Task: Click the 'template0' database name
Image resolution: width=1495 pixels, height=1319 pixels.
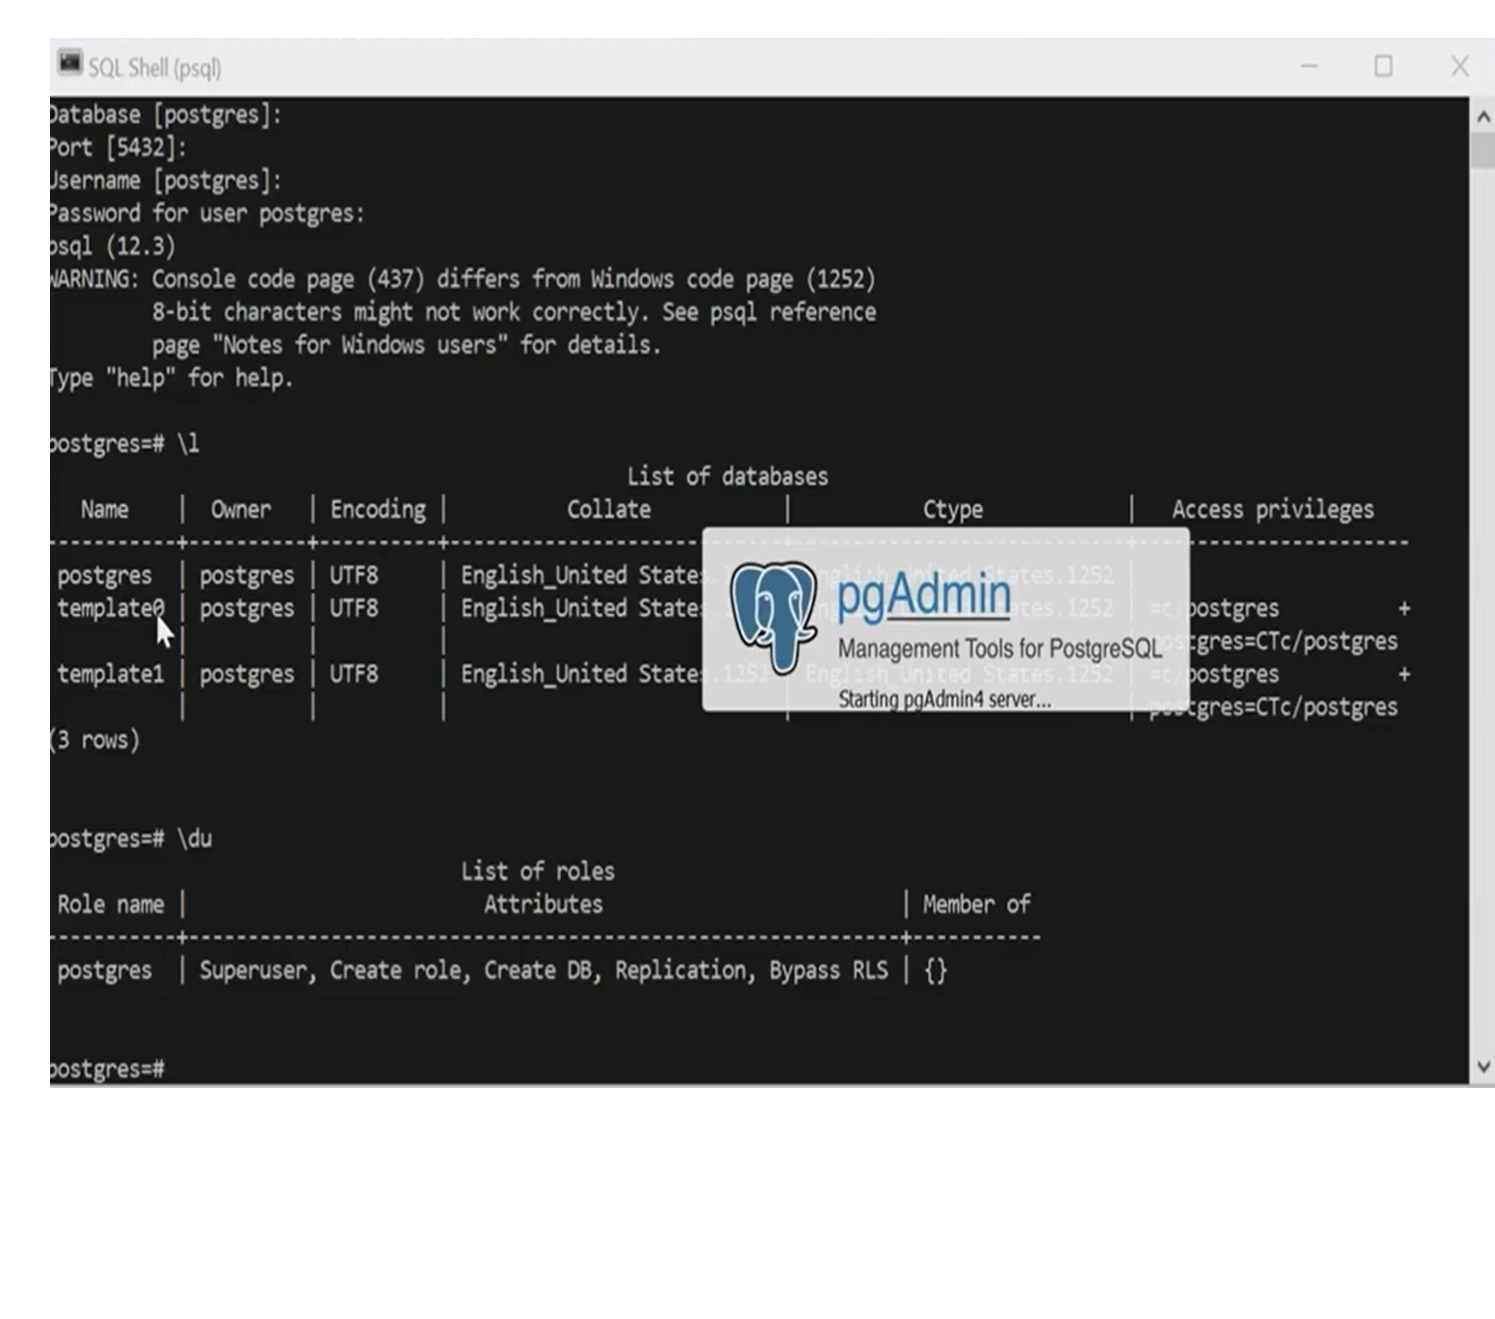Action: [x=110, y=608]
